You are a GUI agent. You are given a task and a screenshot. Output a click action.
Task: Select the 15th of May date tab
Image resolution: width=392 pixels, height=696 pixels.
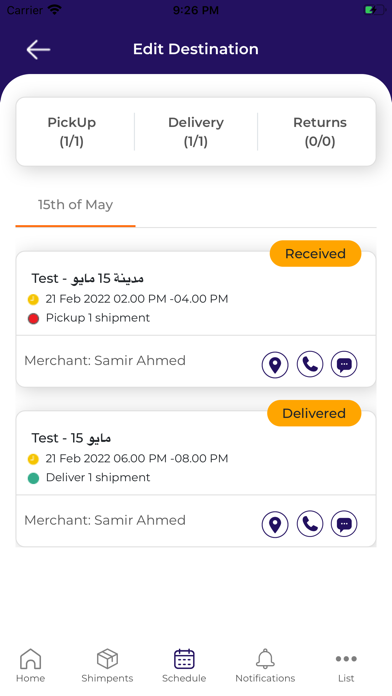click(x=75, y=205)
